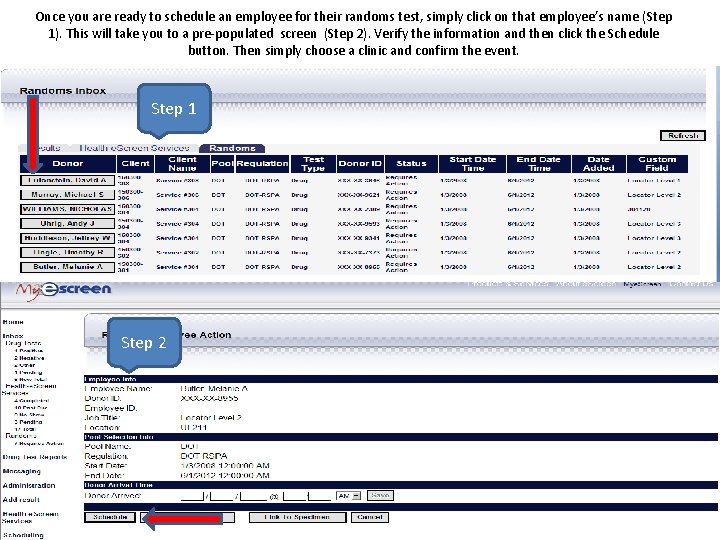The height and width of the screenshot is (540, 720).
Task: Click the Schedule button
Action: pyautogui.click(x=110, y=517)
